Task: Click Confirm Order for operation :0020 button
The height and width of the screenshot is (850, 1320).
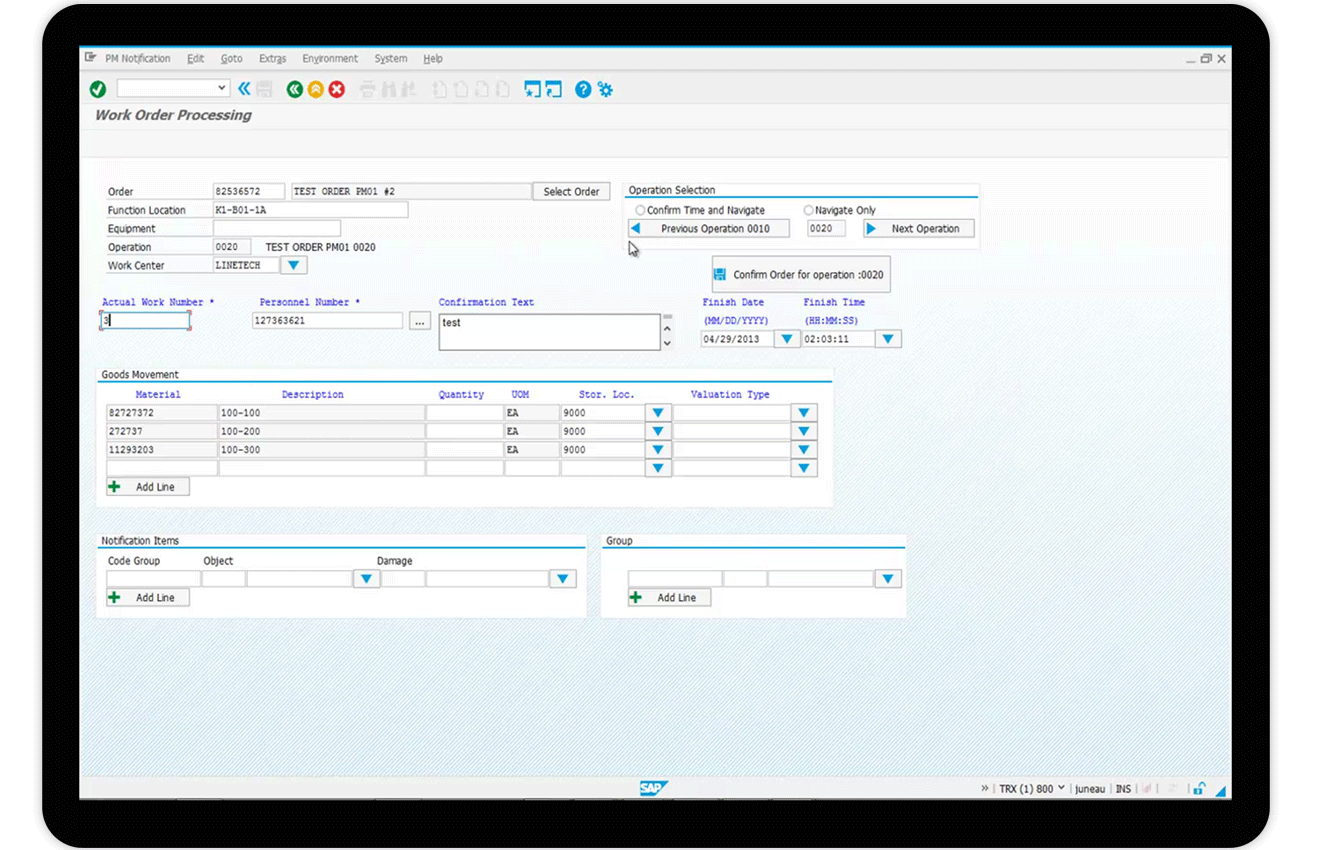Action: pos(800,275)
